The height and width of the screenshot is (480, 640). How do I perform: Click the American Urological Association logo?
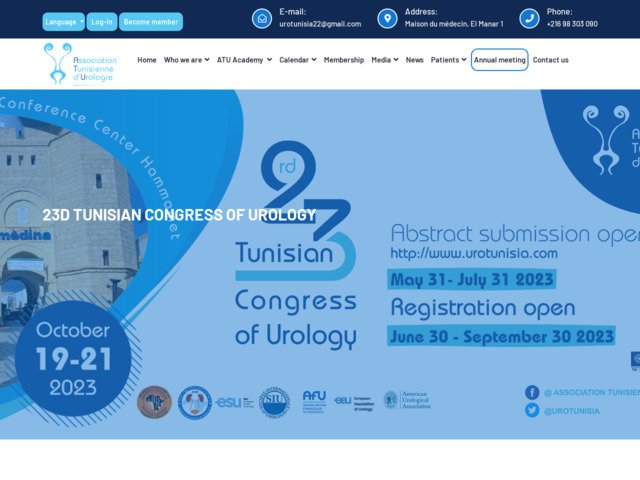407,400
